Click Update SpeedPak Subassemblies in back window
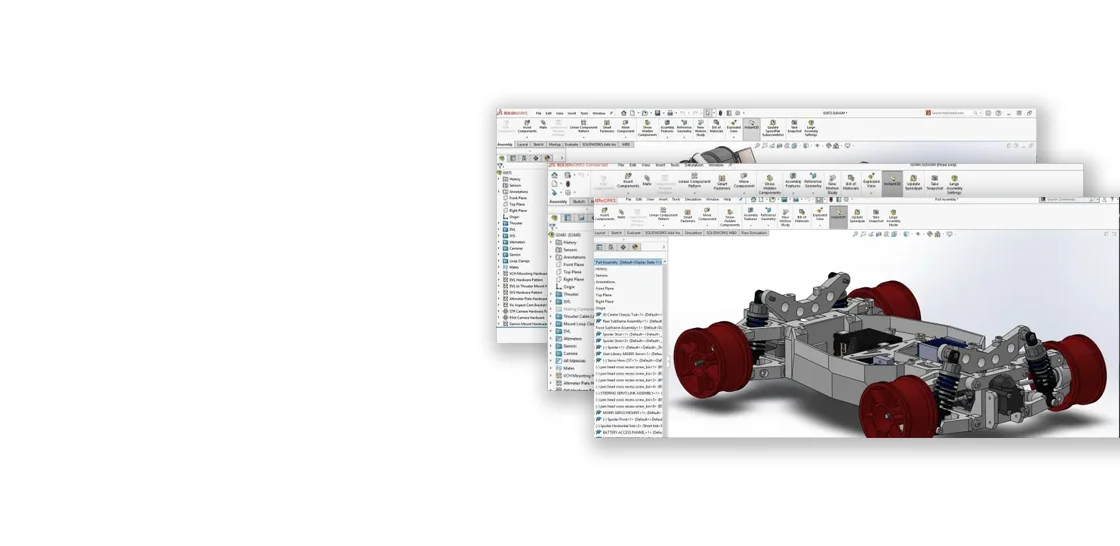1120x546 pixels. pyautogui.click(x=772, y=128)
